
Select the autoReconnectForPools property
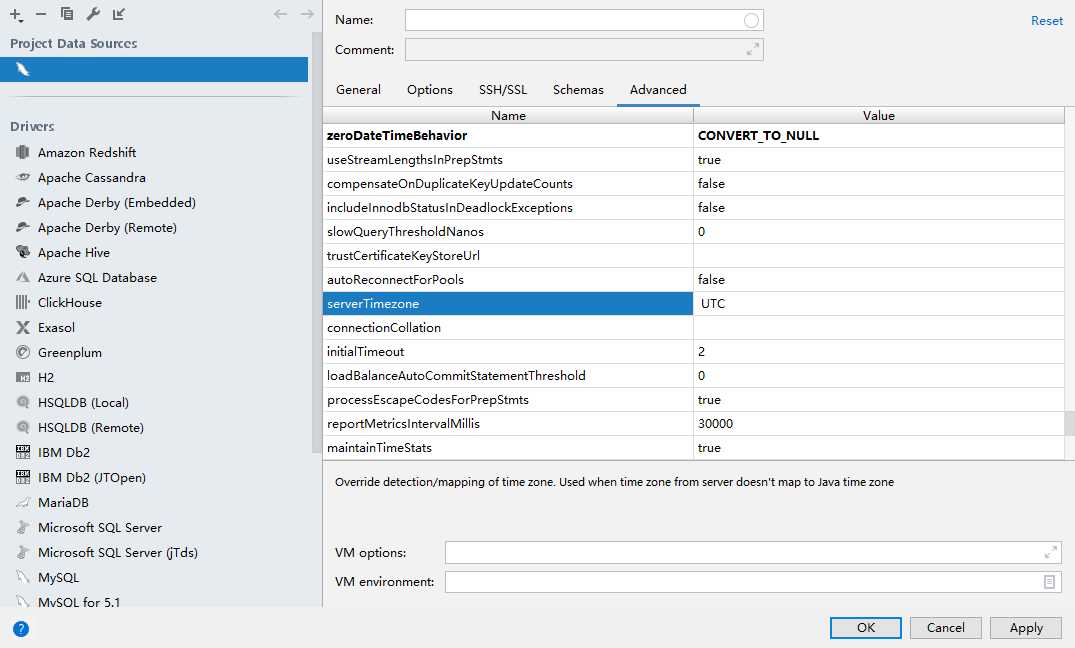[508, 280]
